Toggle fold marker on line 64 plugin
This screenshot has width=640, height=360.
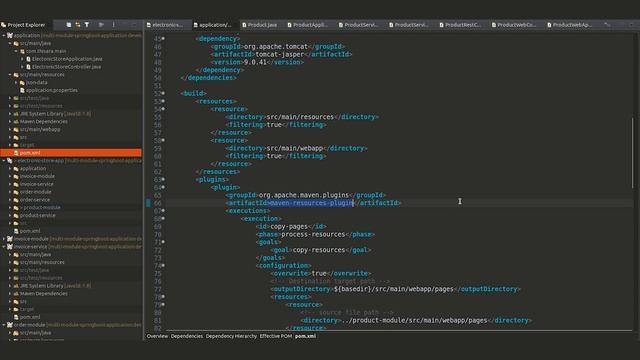[x=163, y=187]
